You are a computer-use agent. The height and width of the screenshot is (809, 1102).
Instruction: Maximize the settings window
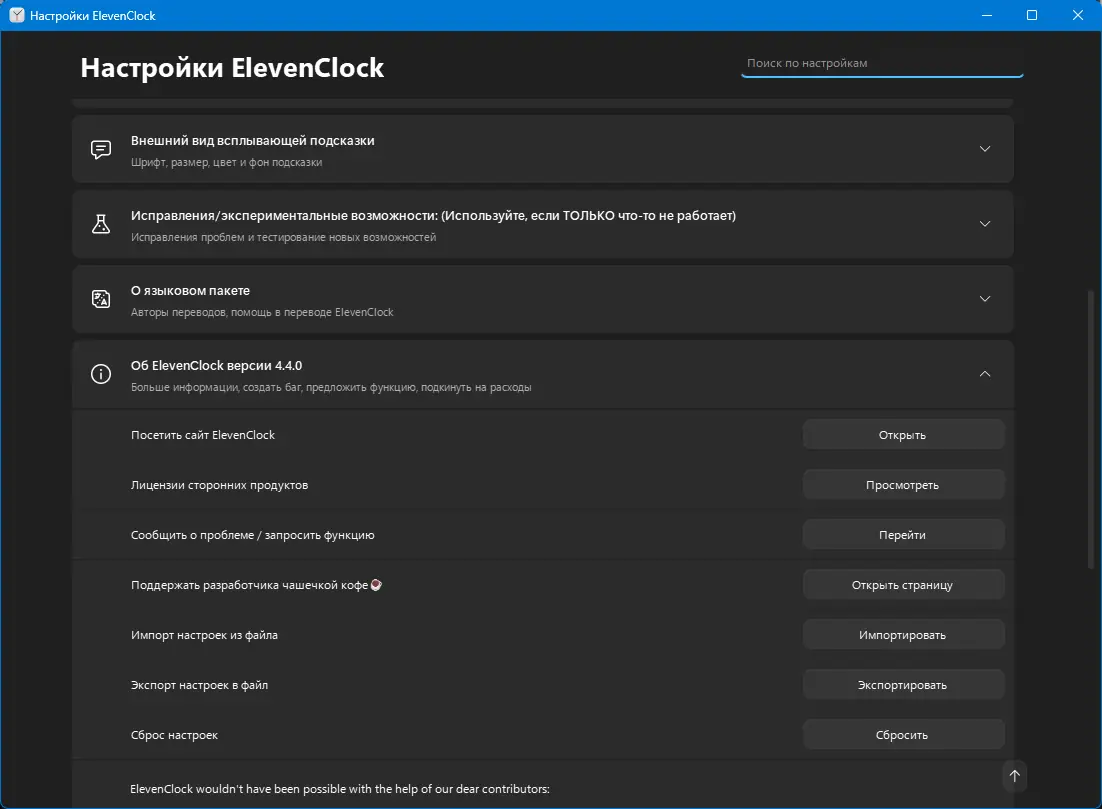pyautogui.click(x=1032, y=15)
